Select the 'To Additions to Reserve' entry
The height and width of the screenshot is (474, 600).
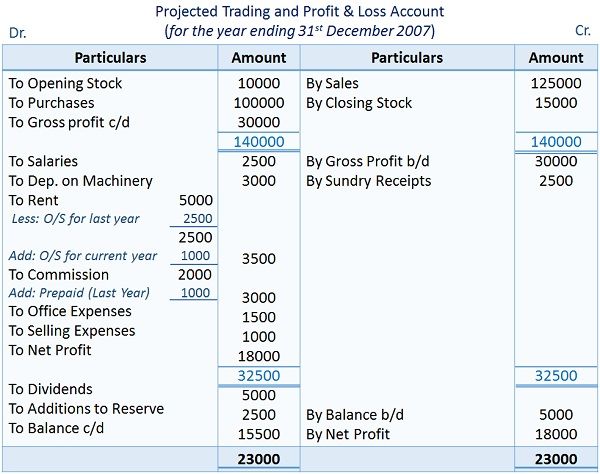(x=86, y=409)
